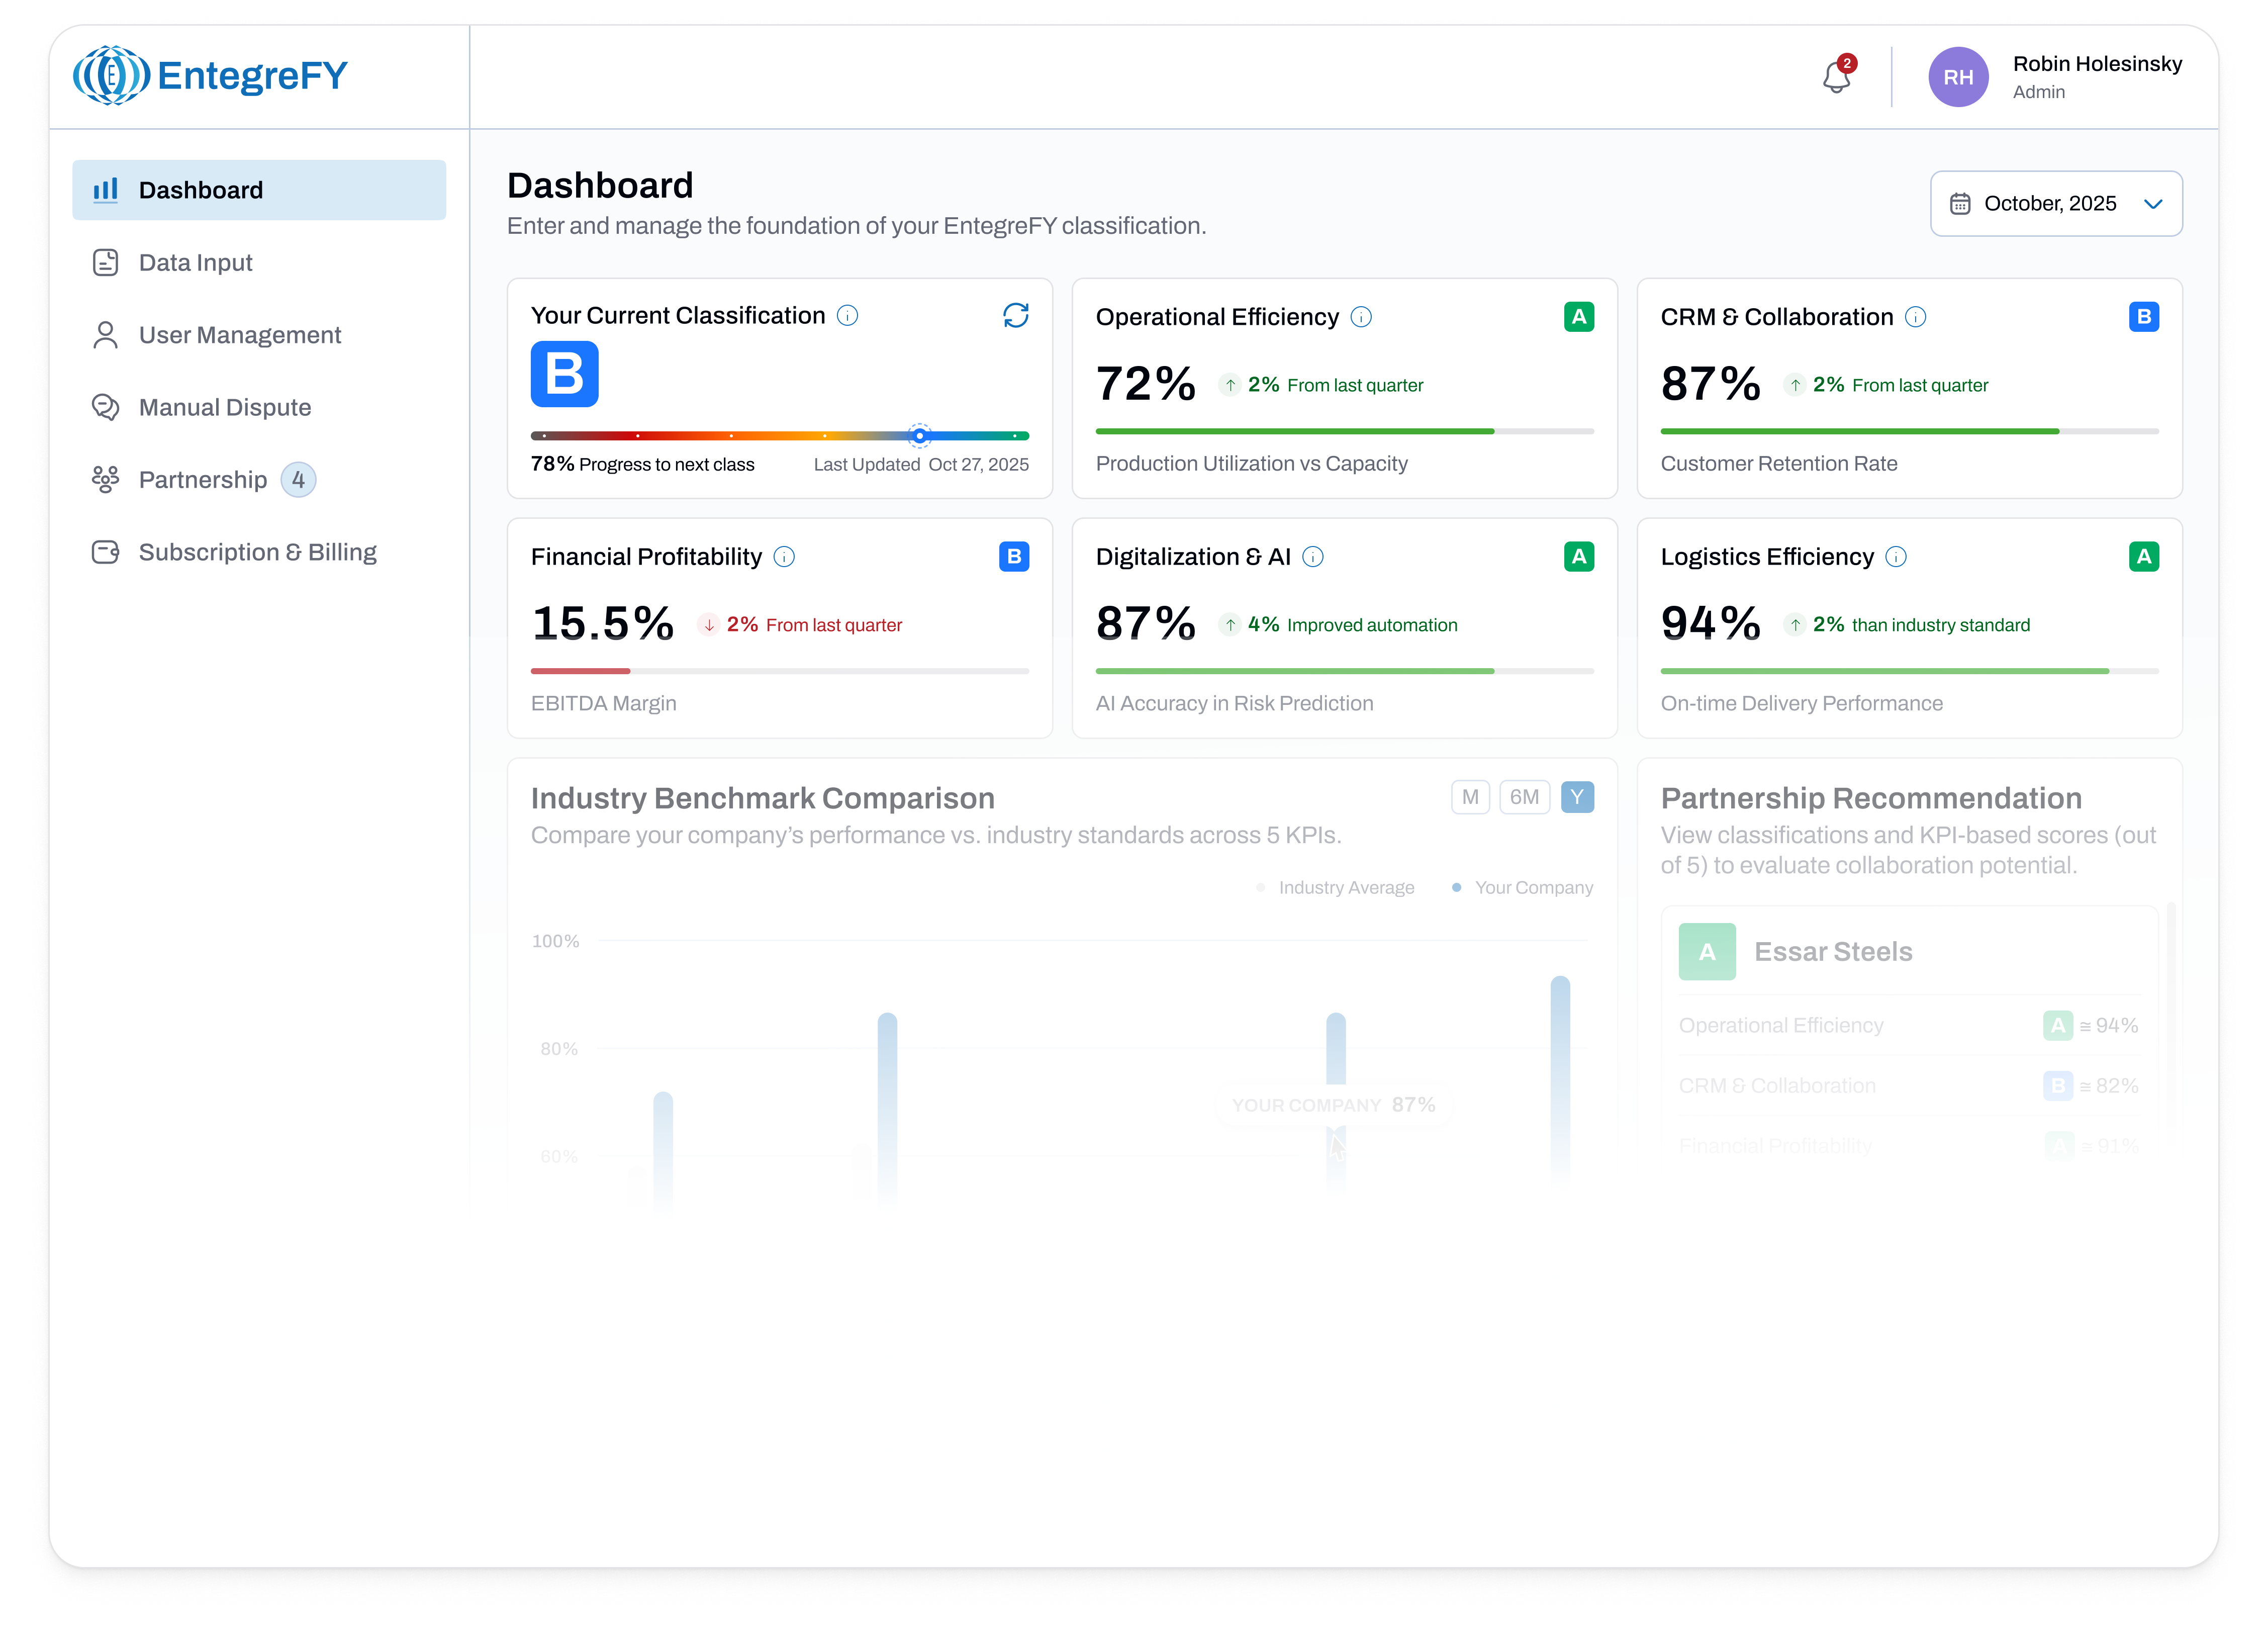Image resolution: width=2268 pixels, height=1641 pixels.
Task: Click the Partnership count badge 4
Action: (298, 480)
